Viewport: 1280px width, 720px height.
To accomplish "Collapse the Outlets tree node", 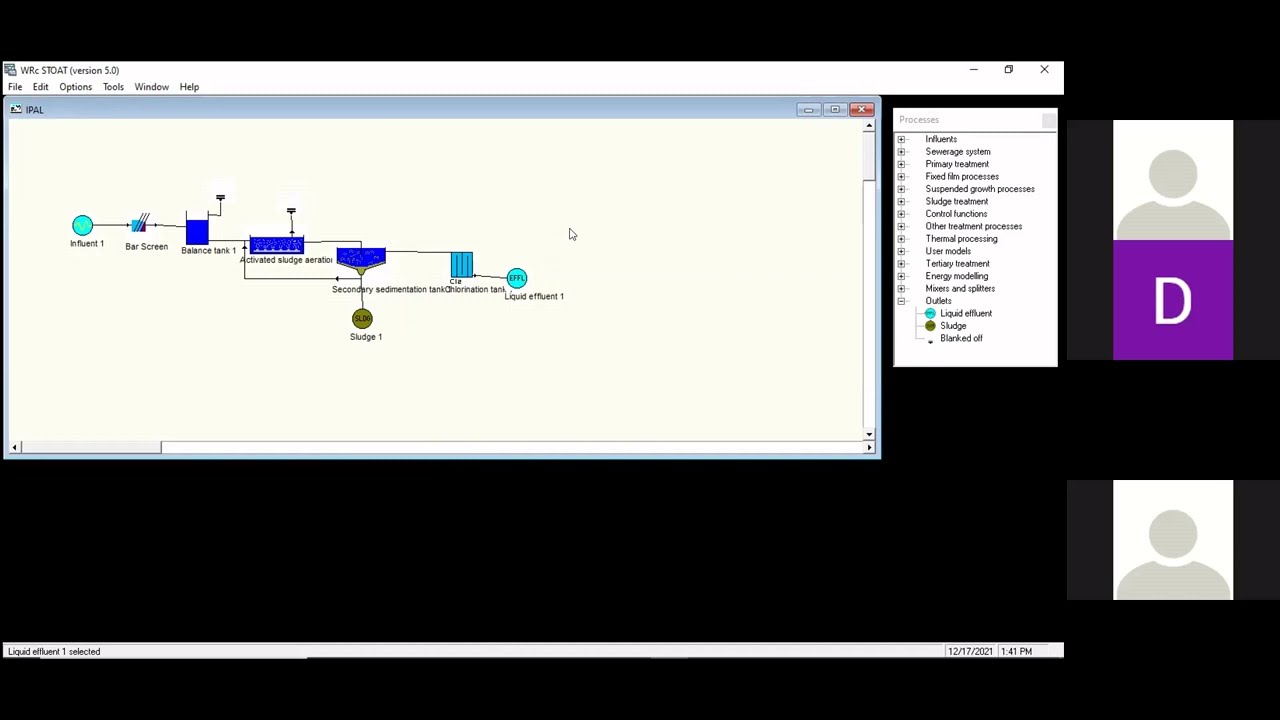I will point(901,301).
